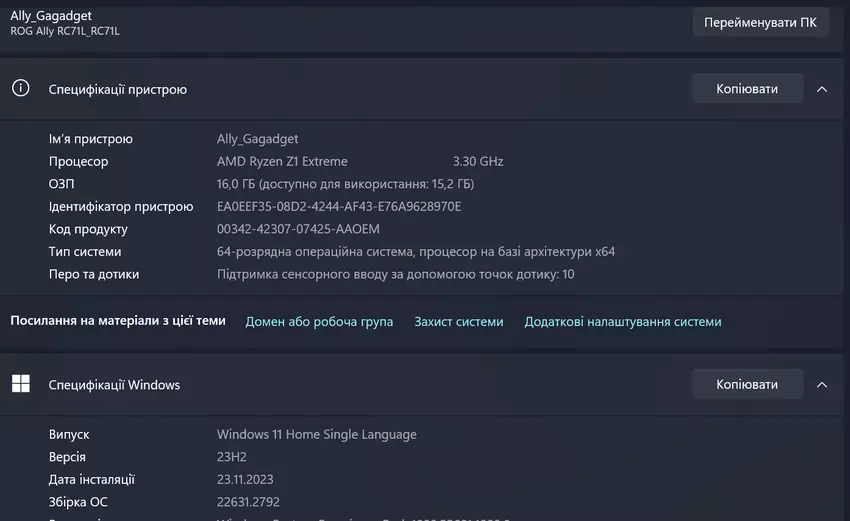Click the Специфікації пристрою header title

pos(118,89)
